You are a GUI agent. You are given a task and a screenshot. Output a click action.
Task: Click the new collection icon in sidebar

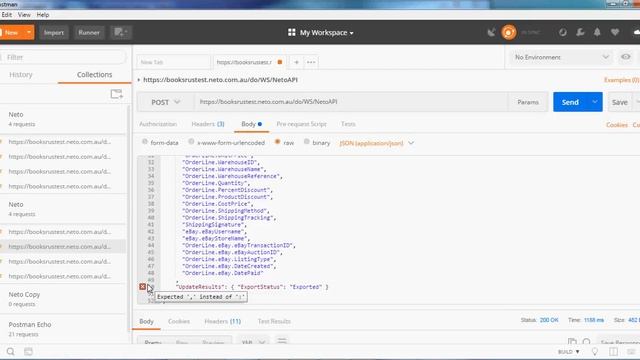pos(116,94)
